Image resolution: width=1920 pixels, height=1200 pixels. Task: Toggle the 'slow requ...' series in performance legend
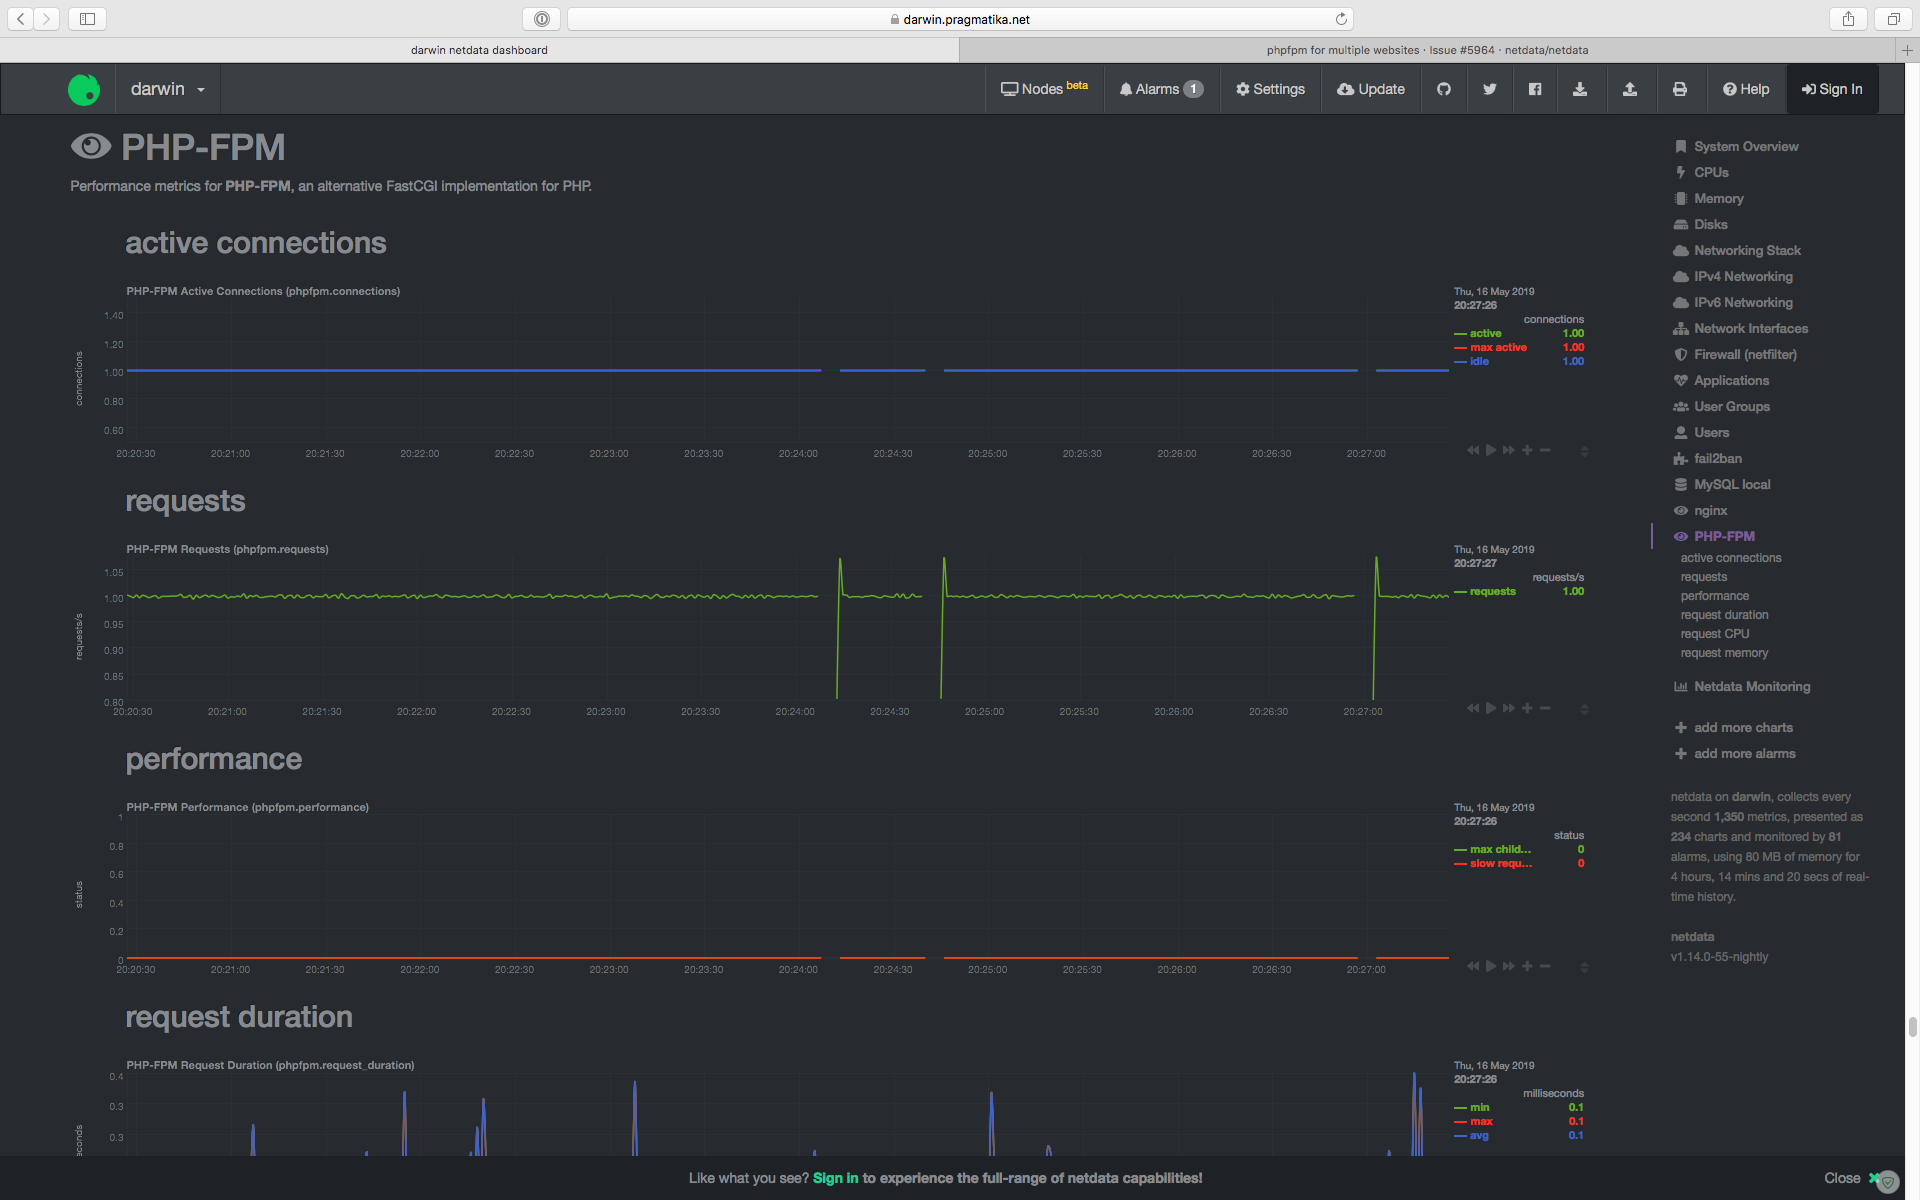[x=1500, y=863]
